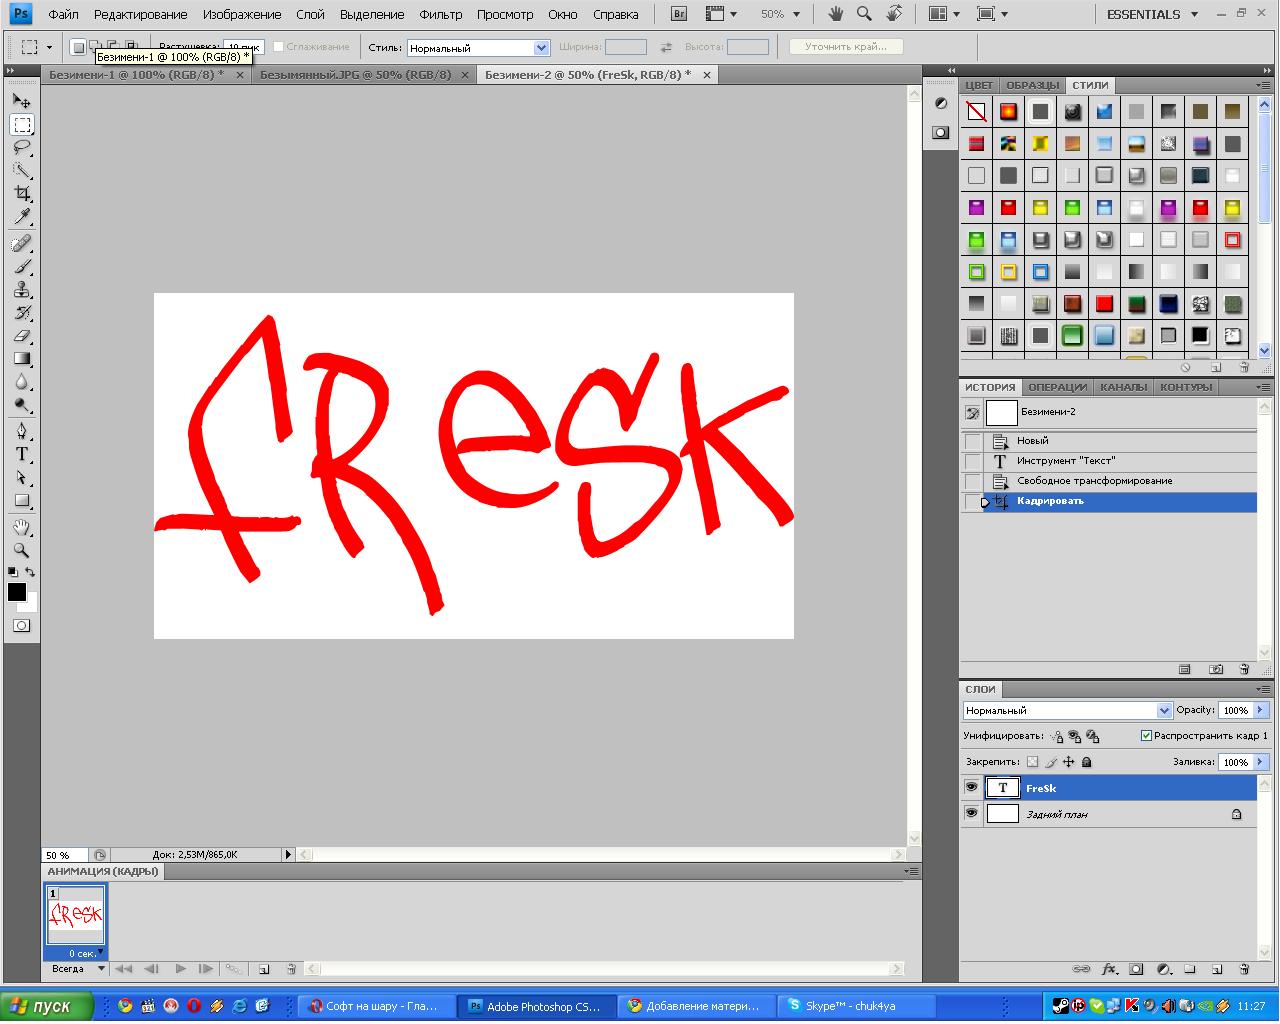Toggle the Распространить кадр 1 checkbox
1280x1024 pixels.
[x=1146, y=736]
